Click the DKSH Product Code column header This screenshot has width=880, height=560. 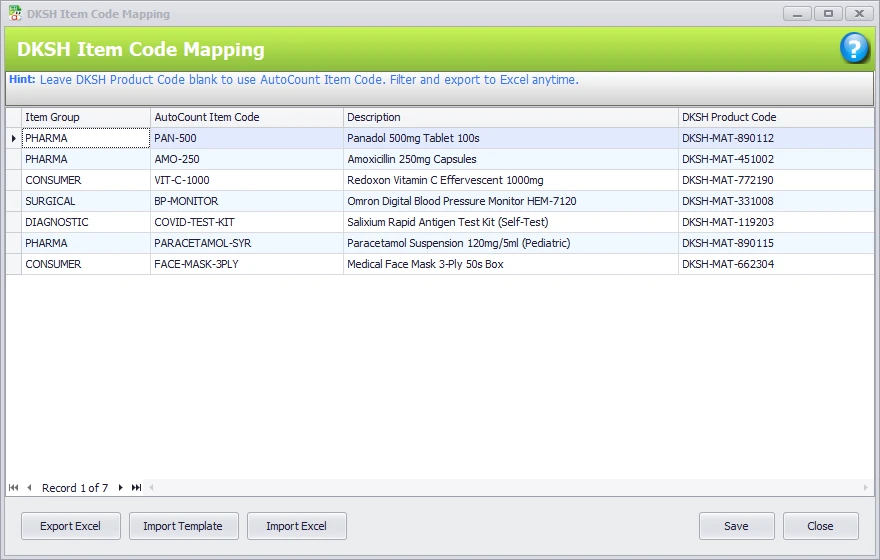(x=776, y=117)
